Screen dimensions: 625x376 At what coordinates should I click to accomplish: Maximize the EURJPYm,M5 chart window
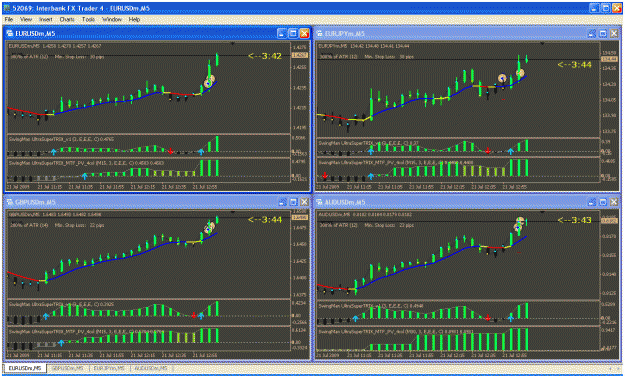tap(603, 34)
